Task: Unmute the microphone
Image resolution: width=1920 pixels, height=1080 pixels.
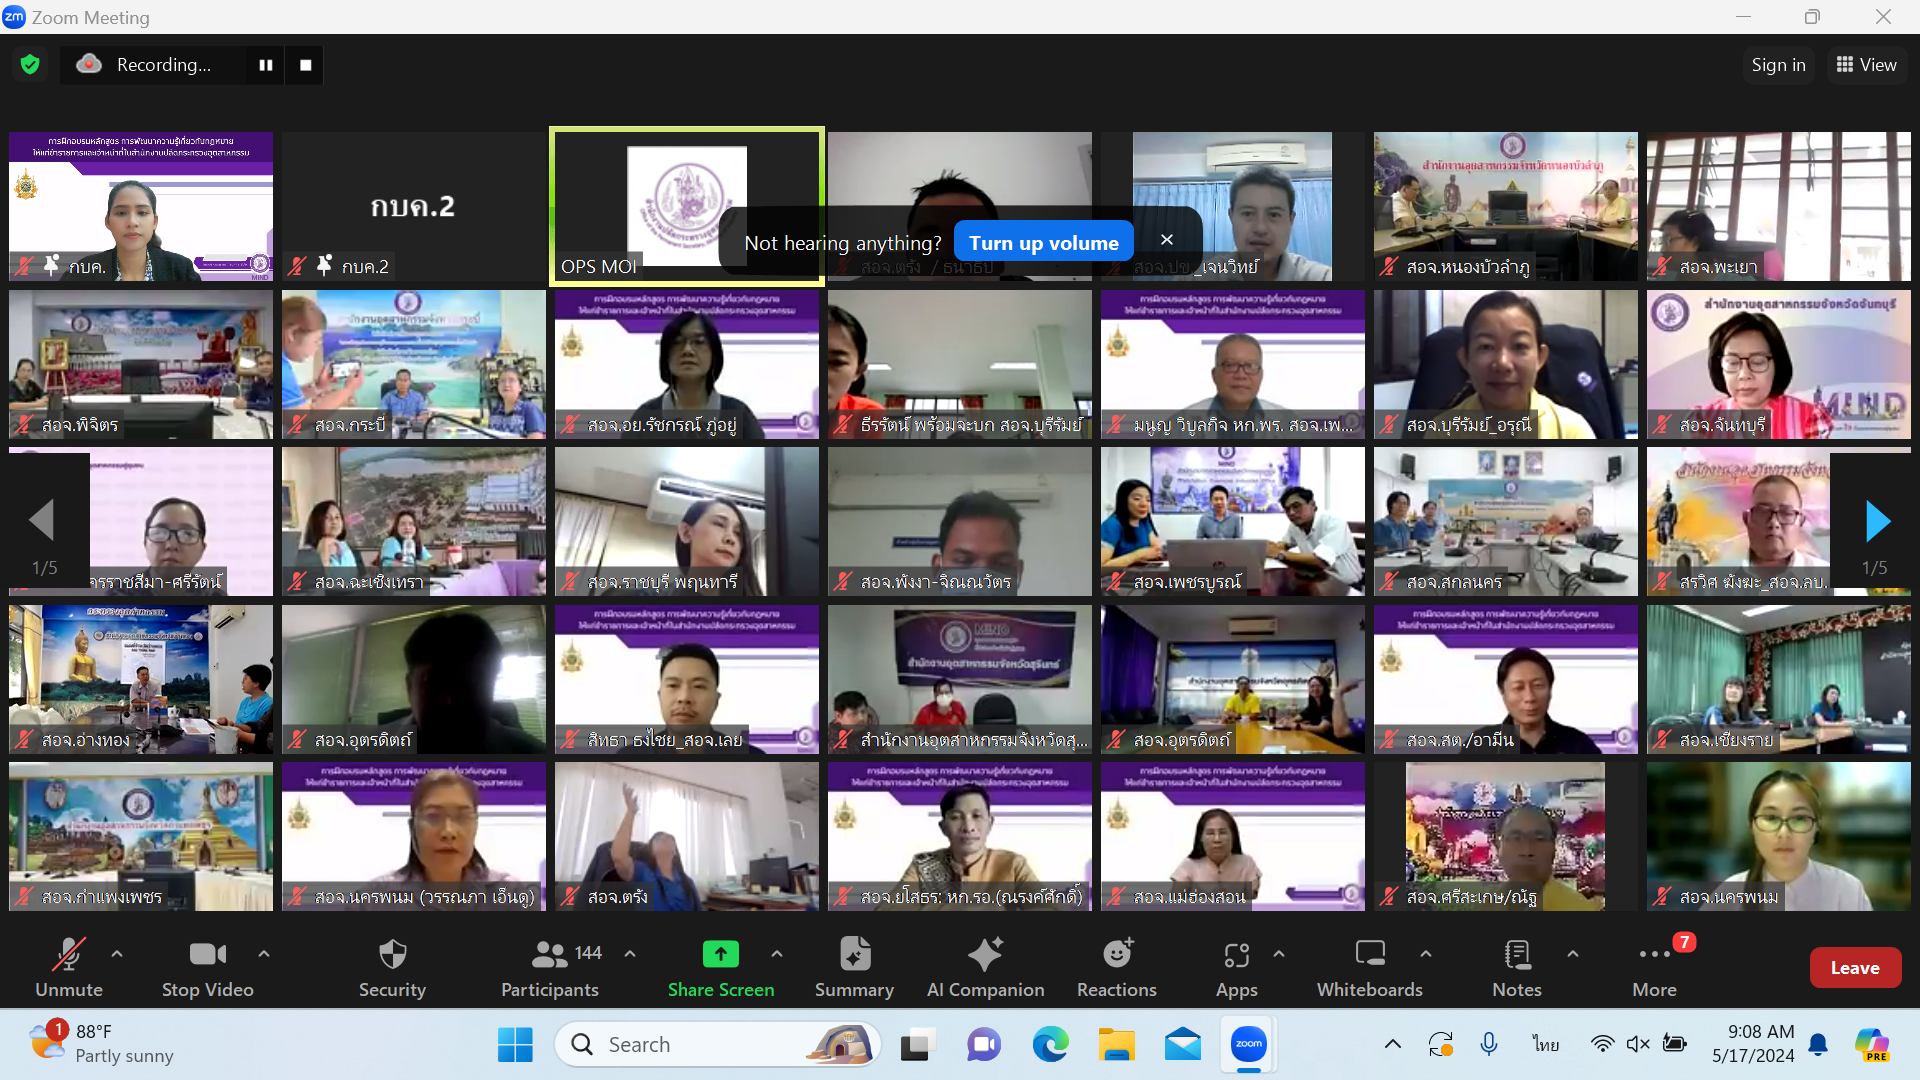Action: tap(68, 955)
